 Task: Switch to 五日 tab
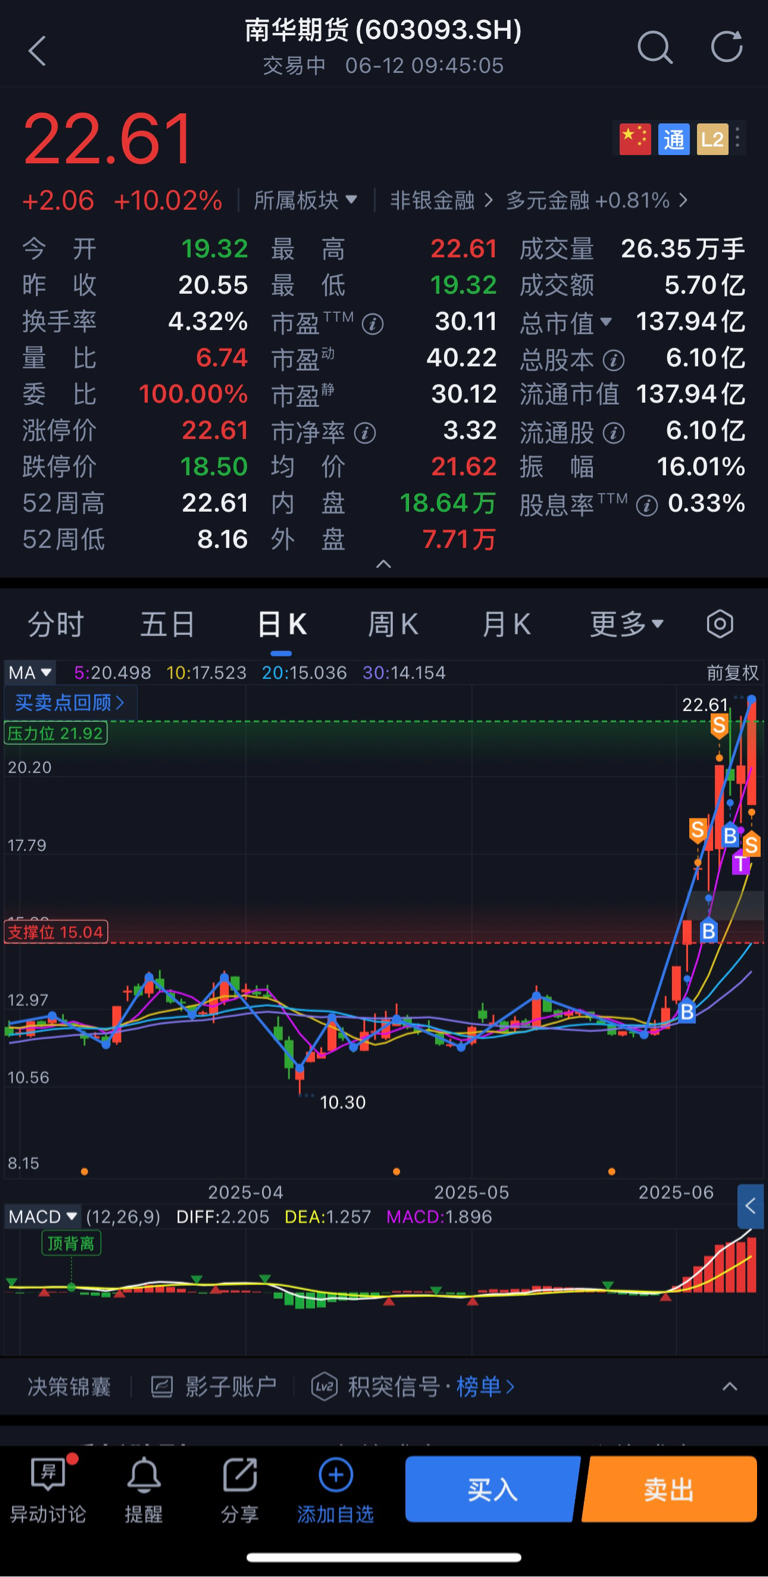[167, 624]
